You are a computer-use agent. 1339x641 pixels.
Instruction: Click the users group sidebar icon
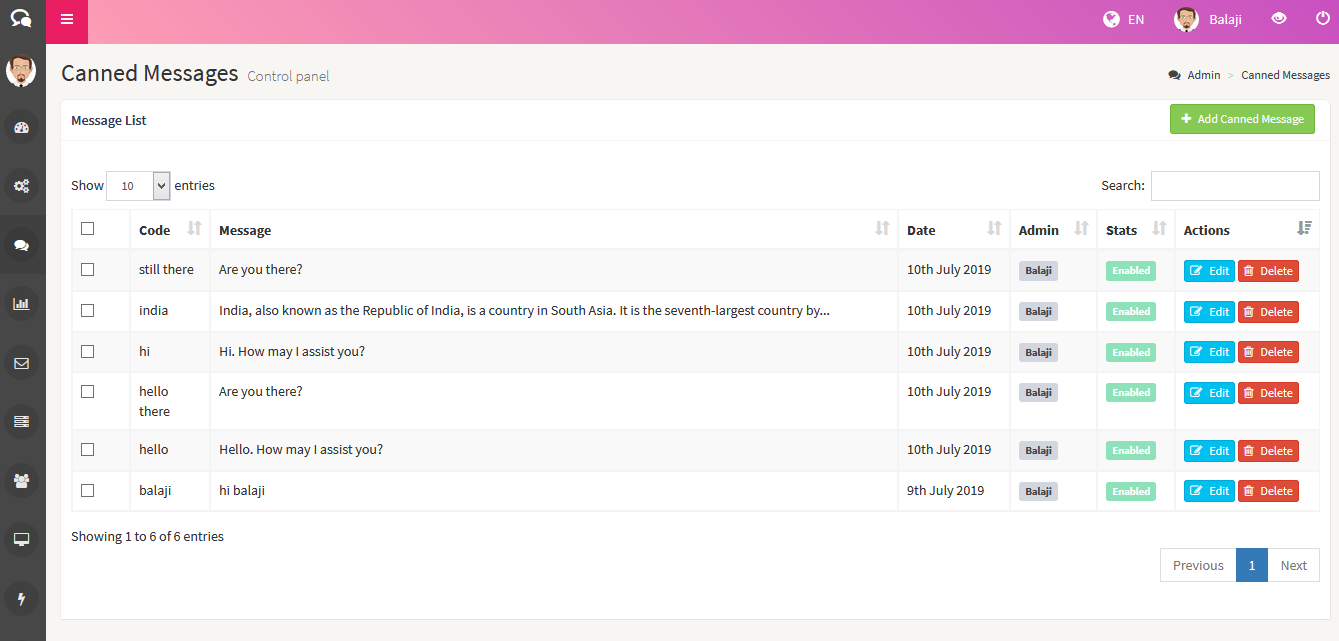tap(22, 481)
